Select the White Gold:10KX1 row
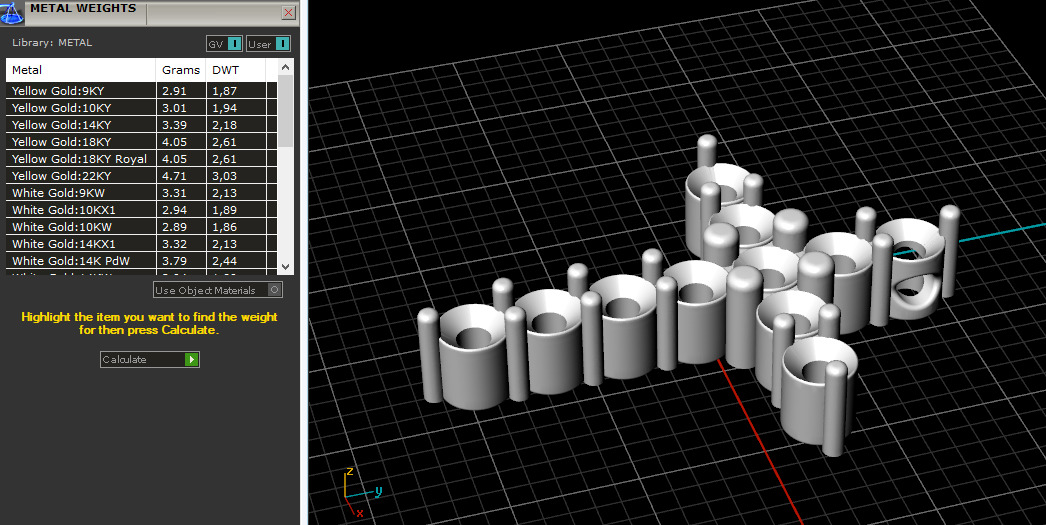This screenshot has width=1046, height=525. [x=141, y=209]
